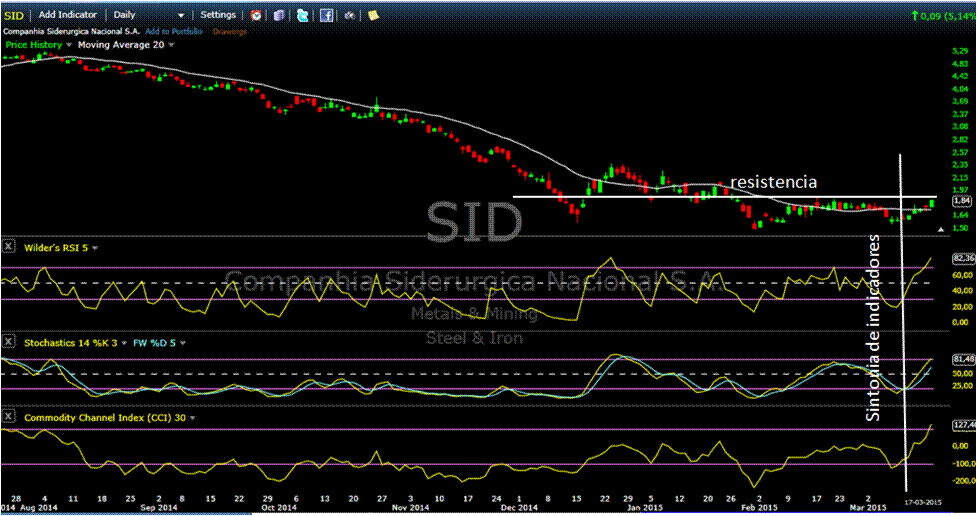Open the yellow sticky note icon
This screenshot has width=977, height=516.
(x=373, y=15)
